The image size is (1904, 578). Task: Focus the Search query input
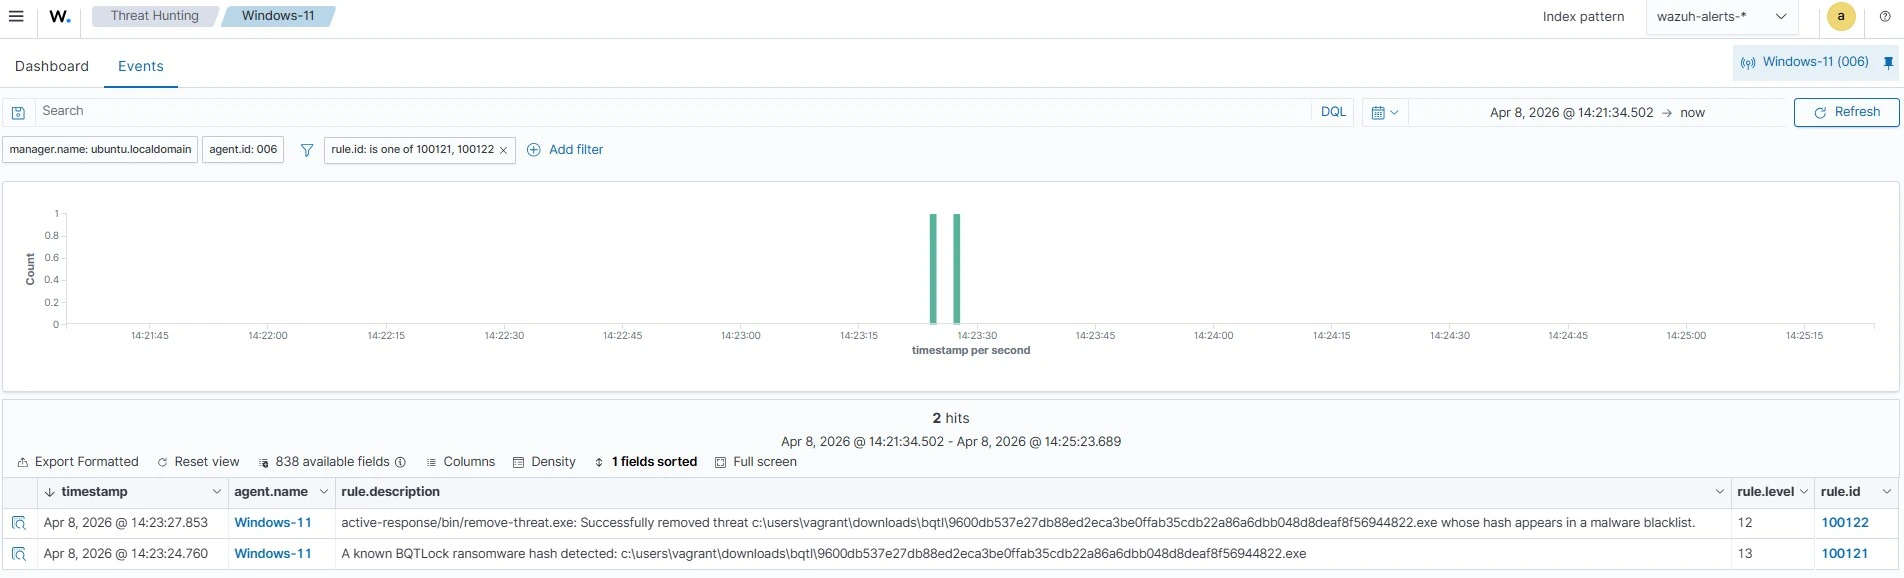(673, 112)
